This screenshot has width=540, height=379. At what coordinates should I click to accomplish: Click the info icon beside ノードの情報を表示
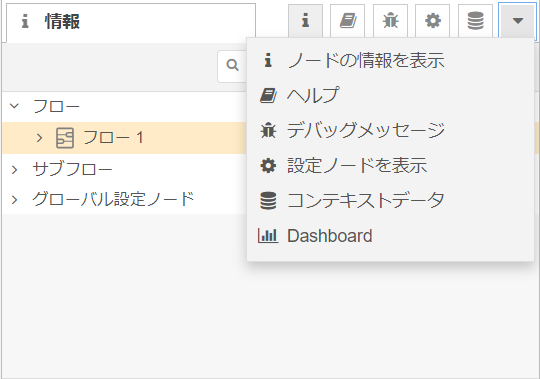coord(268,60)
